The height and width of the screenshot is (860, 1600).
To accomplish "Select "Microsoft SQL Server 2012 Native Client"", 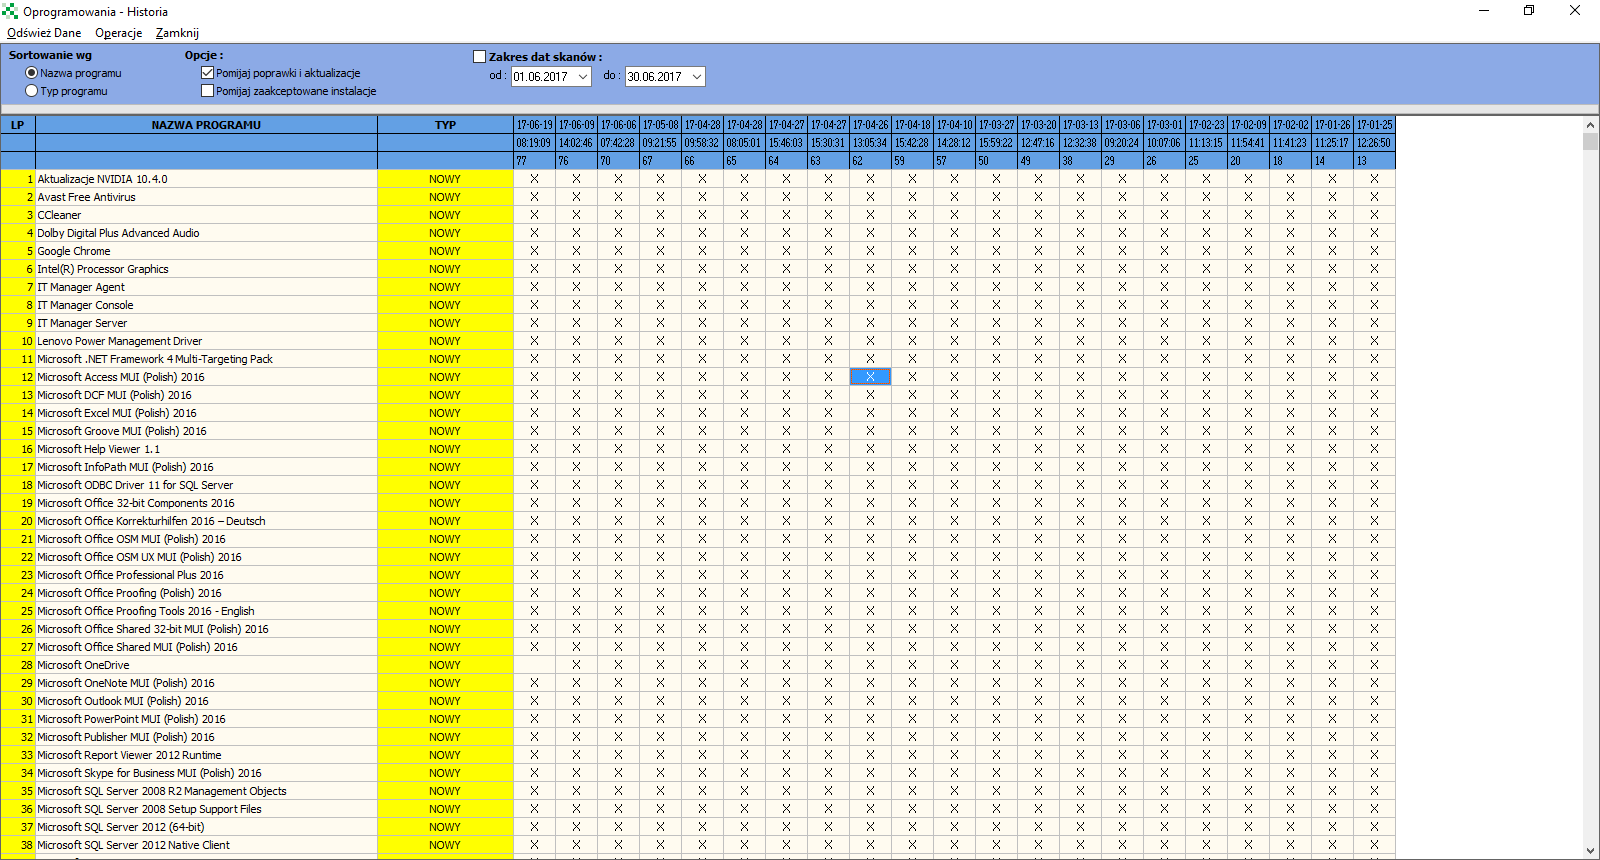I will 133,845.
